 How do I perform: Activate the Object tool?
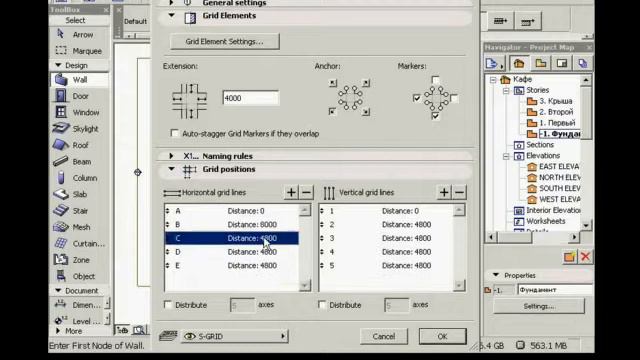(x=80, y=276)
